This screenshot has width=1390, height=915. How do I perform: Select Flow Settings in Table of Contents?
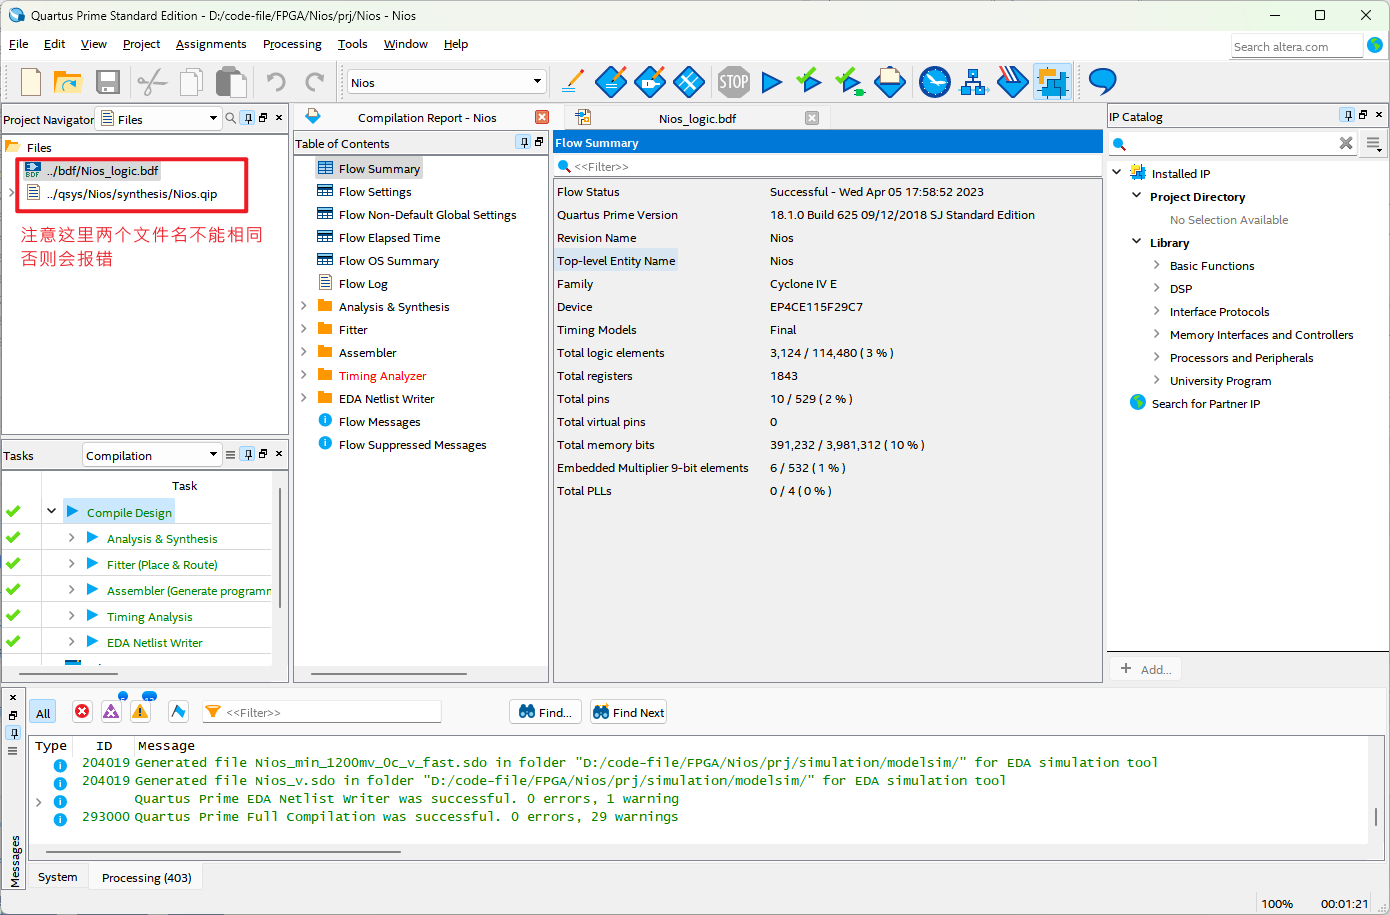(x=375, y=191)
